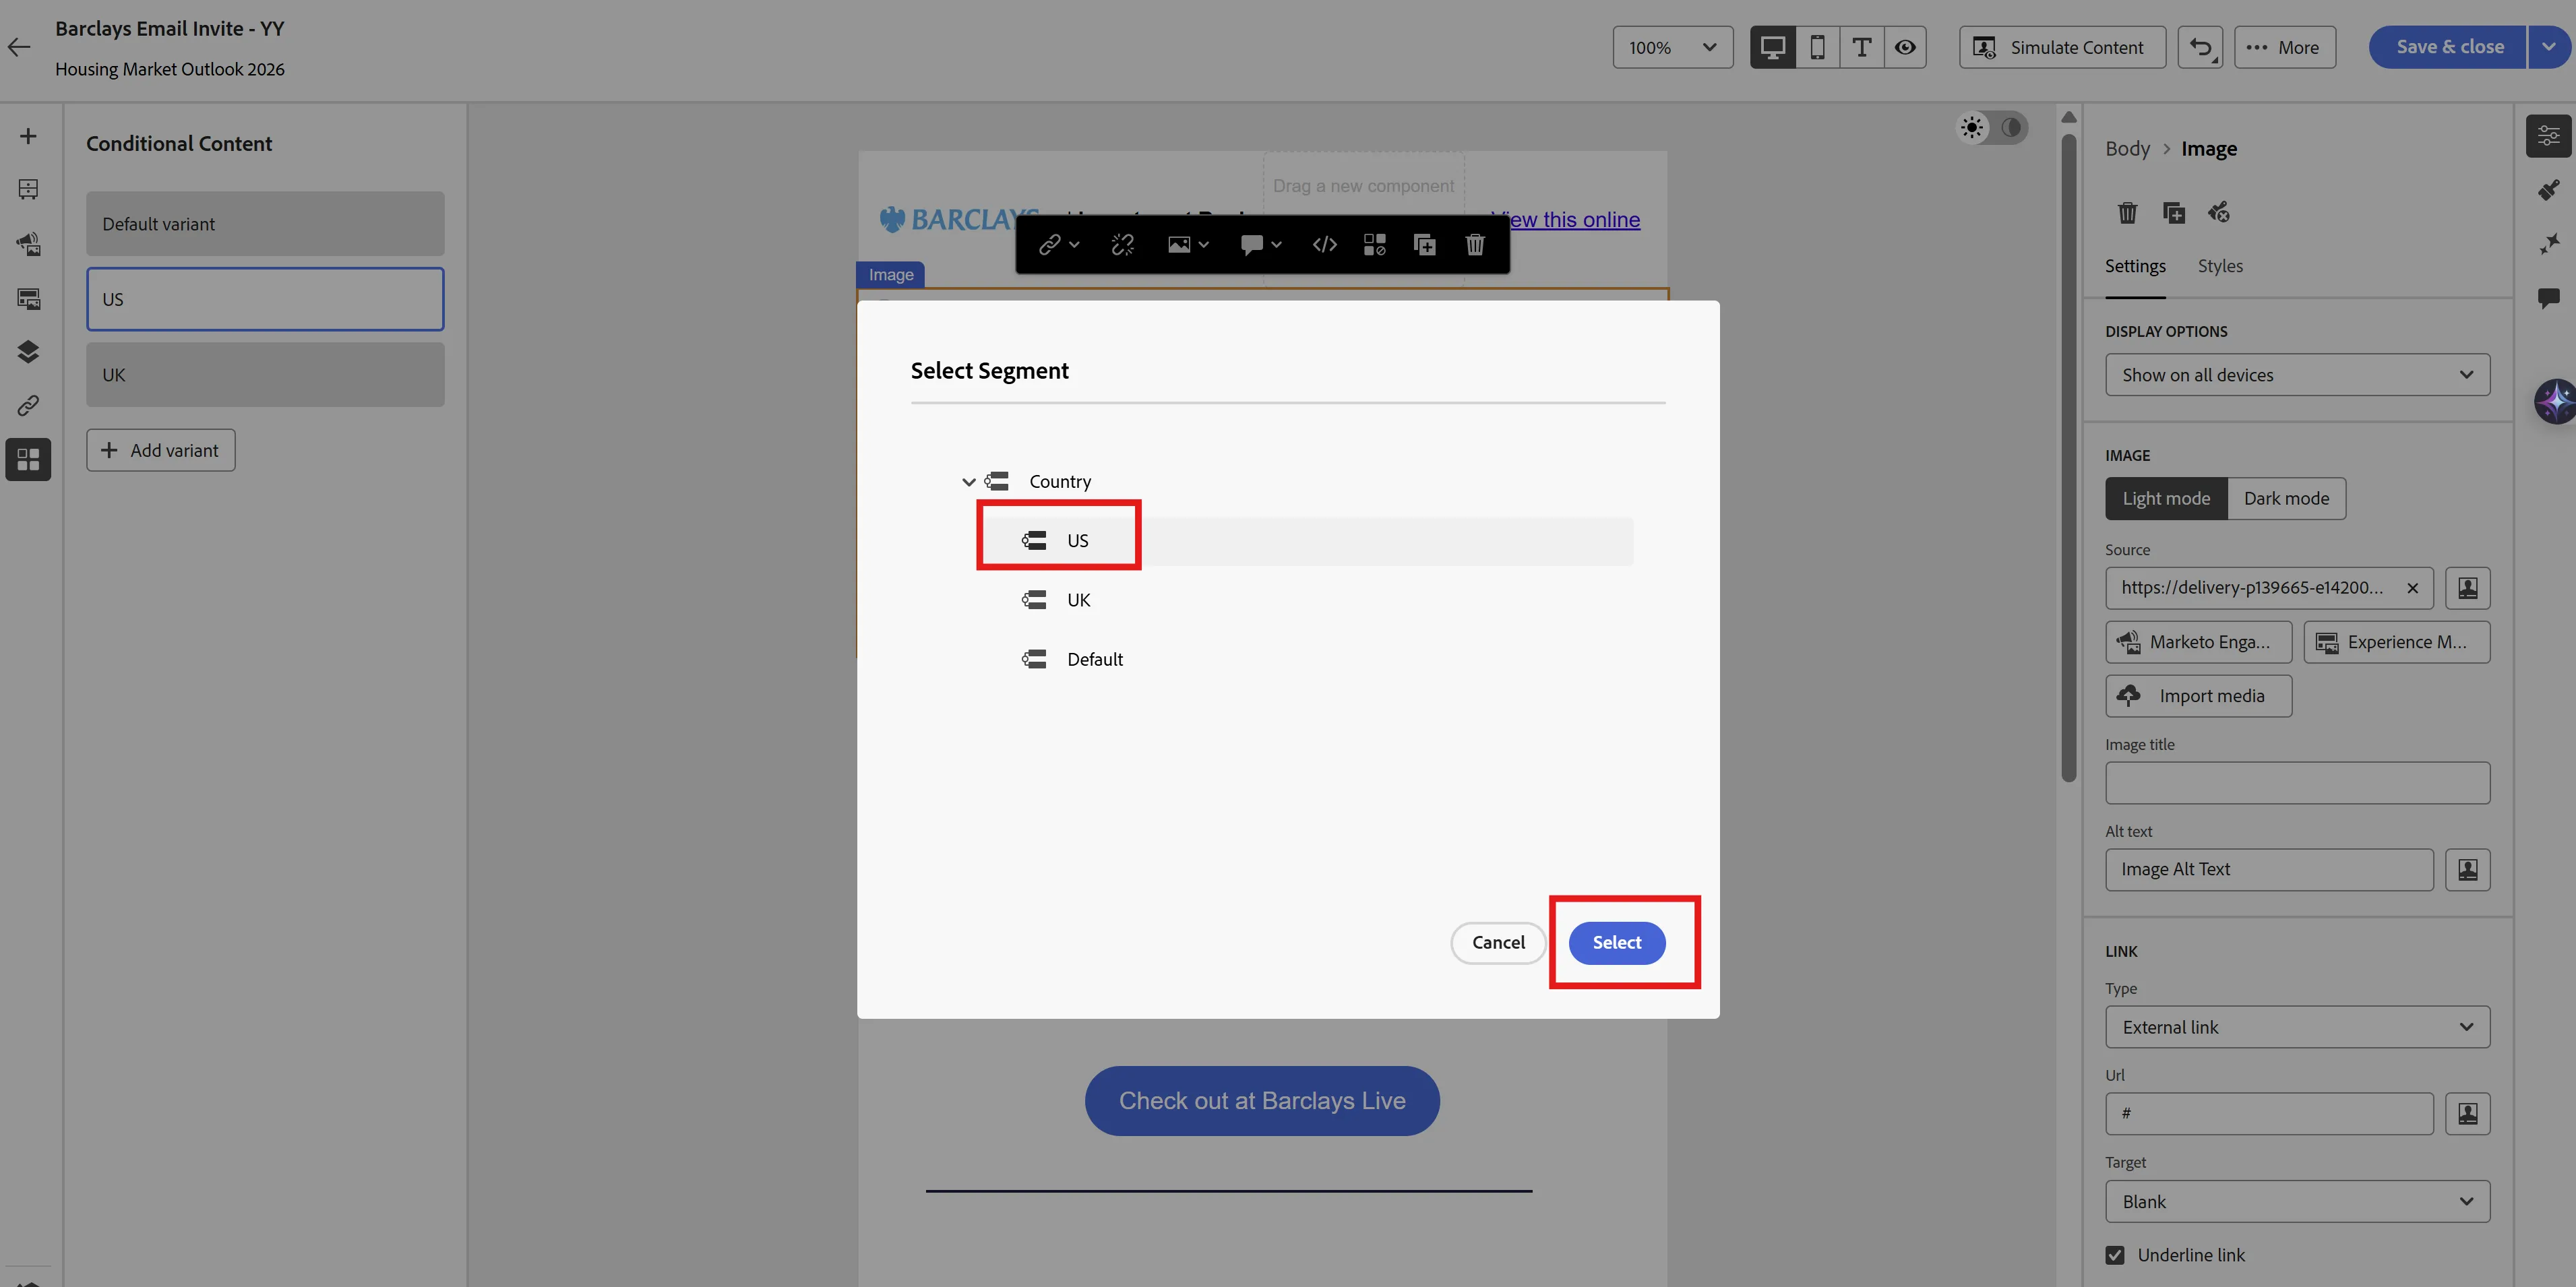
Task: Click the undo icon in the top toolbar
Action: pyautogui.click(x=2200, y=47)
